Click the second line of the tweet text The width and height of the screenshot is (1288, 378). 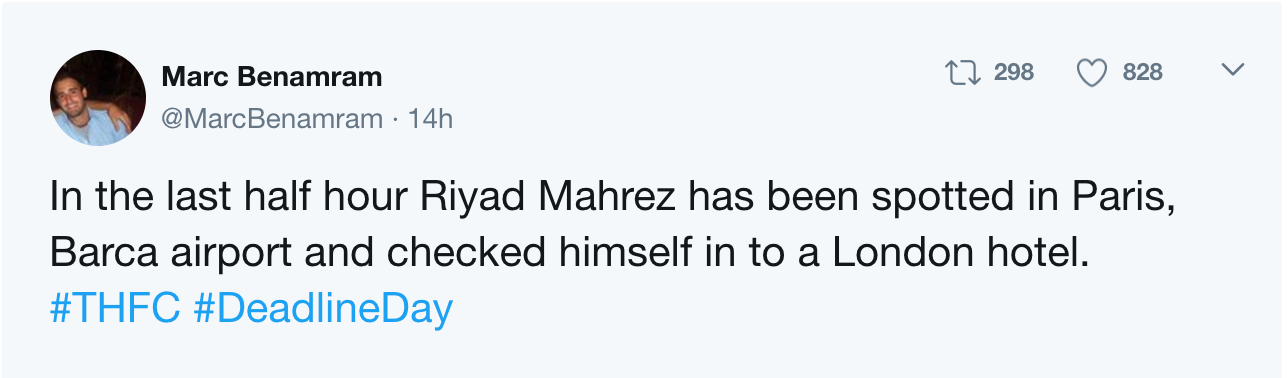(x=568, y=254)
